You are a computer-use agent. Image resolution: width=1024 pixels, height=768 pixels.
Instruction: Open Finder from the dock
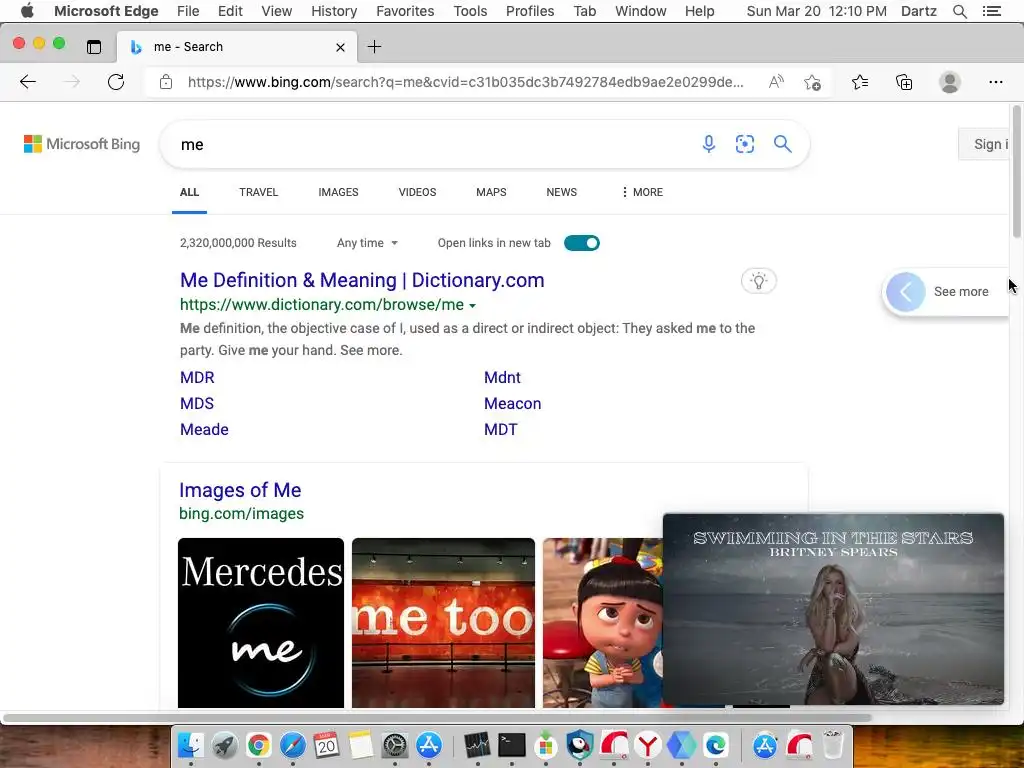click(x=191, y=745)
